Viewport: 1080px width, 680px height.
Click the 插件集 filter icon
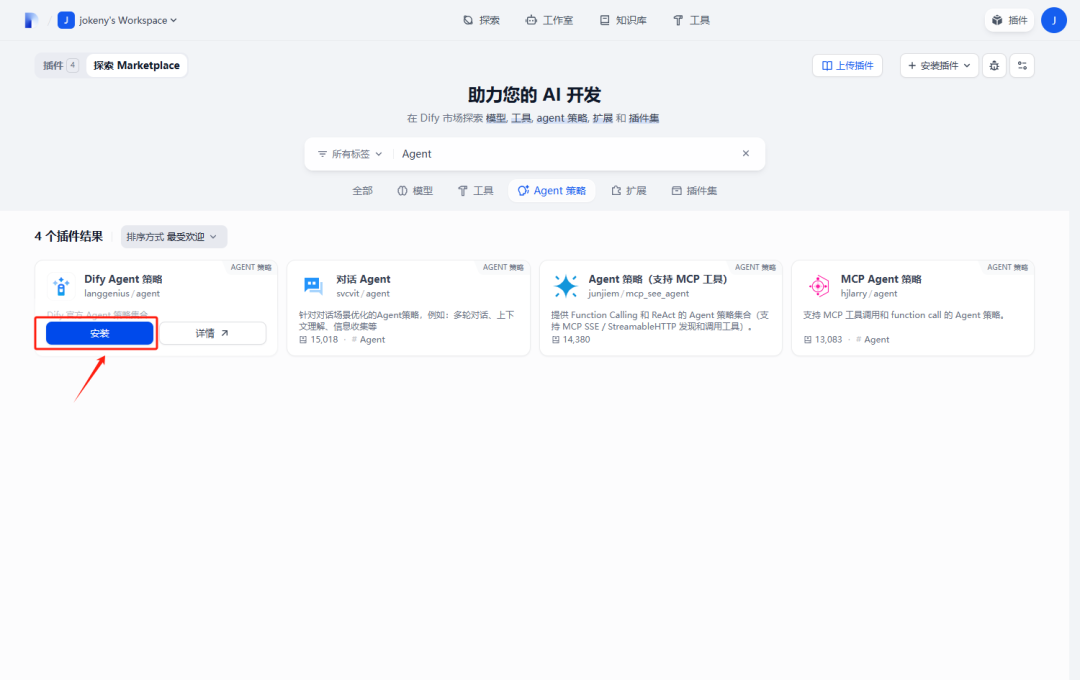click(676, 191)
